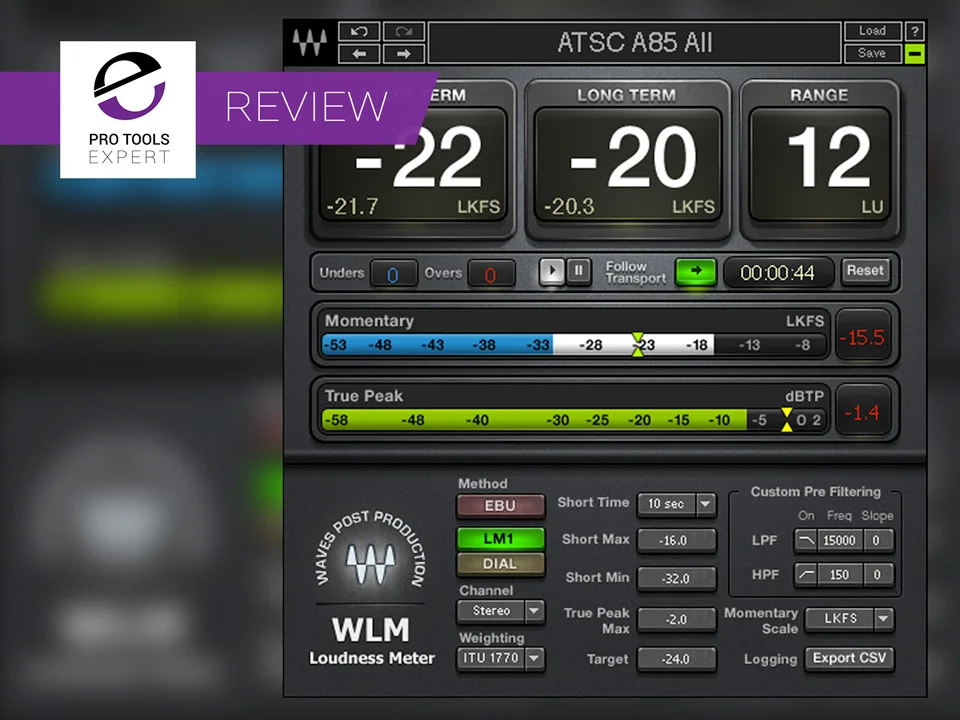Undo last change with undo arrow
The height and width of the screenshot is (720, 960).
(359, 31)
